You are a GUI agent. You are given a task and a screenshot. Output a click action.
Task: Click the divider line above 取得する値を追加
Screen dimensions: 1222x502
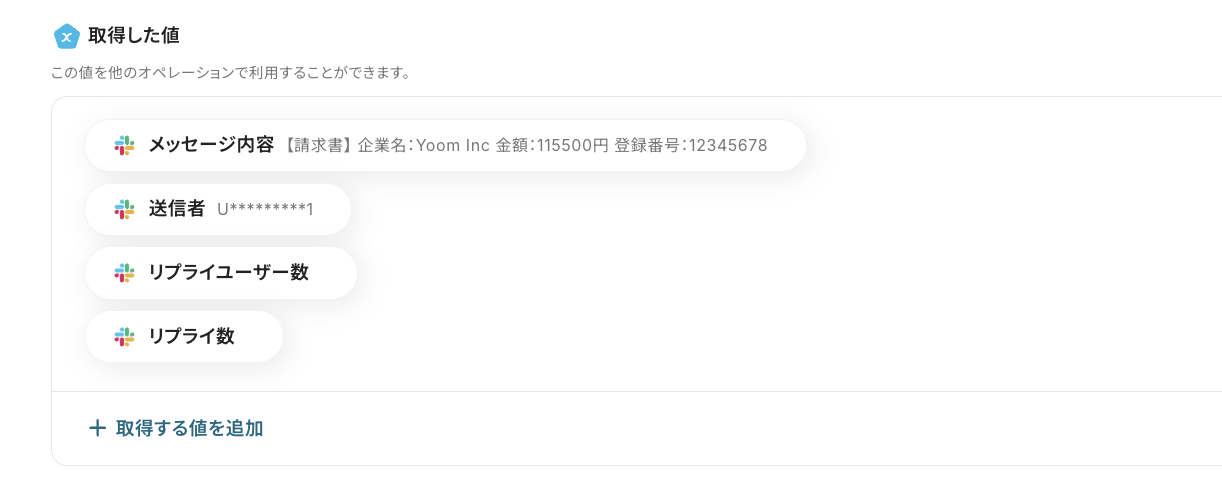[x=600, y=391]
